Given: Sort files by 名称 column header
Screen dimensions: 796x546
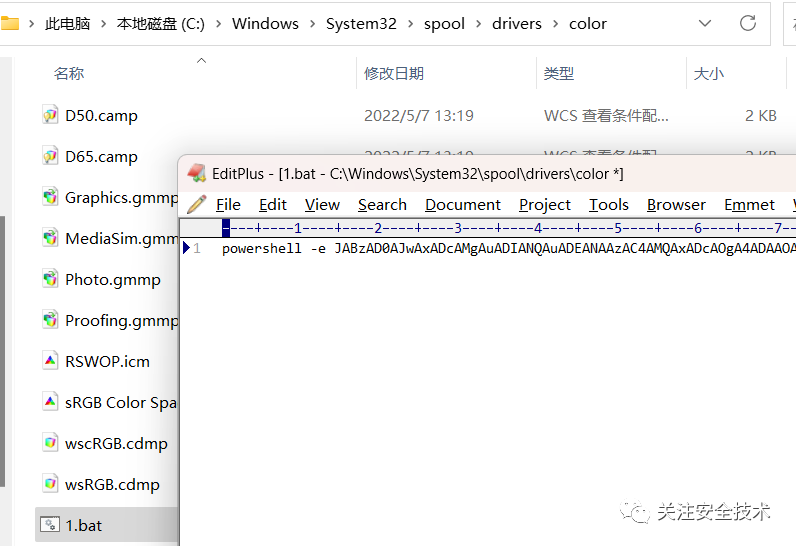Looking at the screenshot, I should [69, 74].
